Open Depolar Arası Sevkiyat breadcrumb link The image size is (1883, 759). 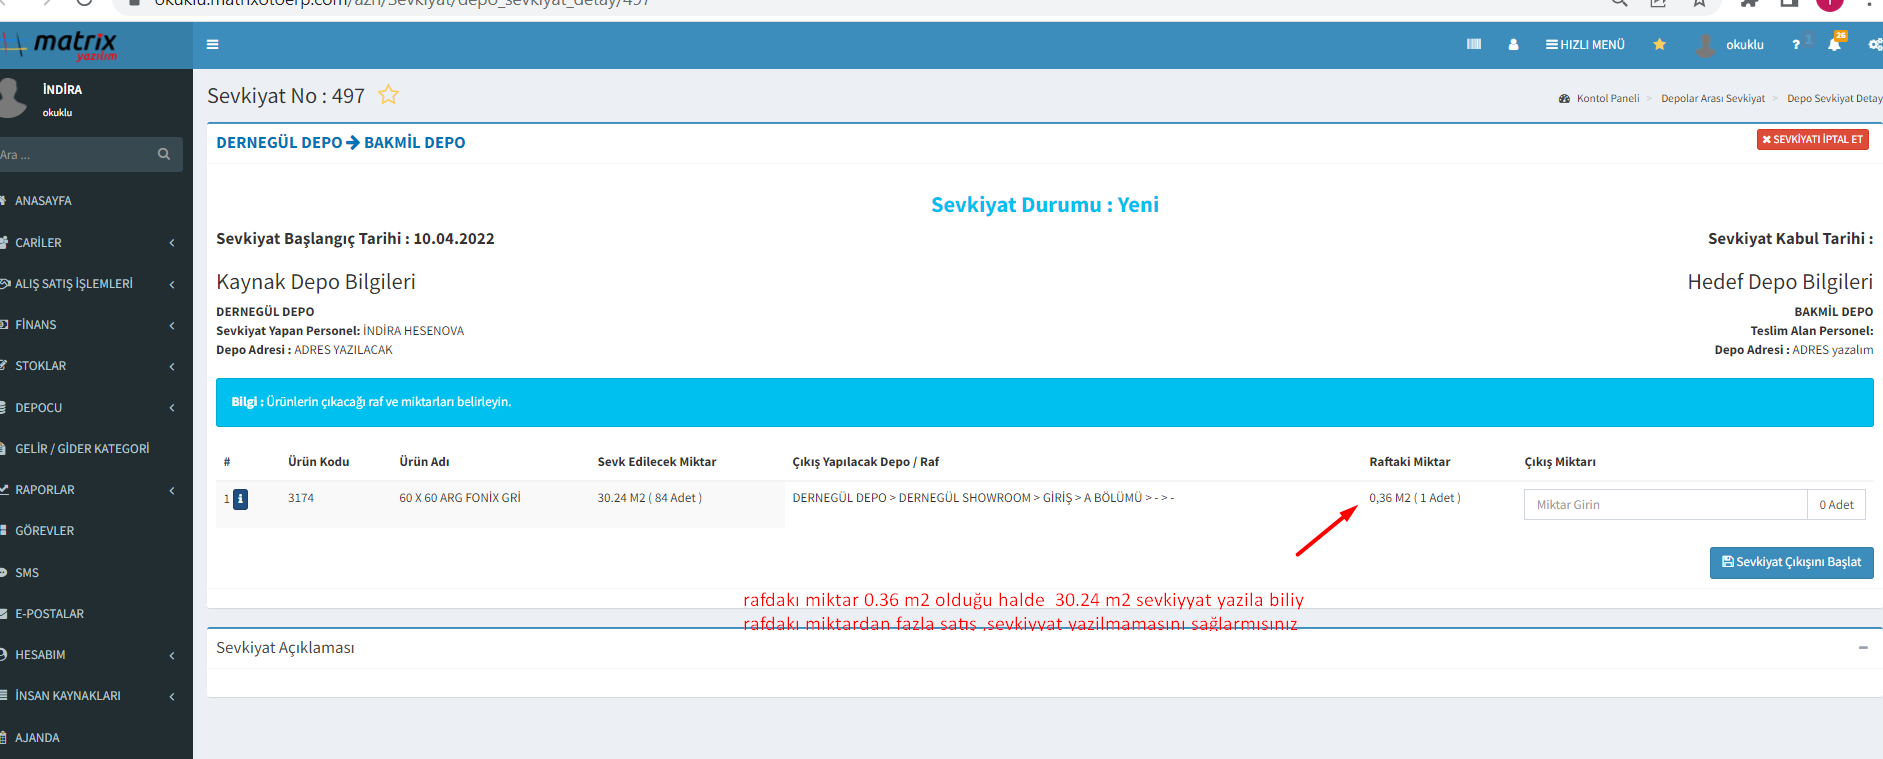(x=1712, y=98)
